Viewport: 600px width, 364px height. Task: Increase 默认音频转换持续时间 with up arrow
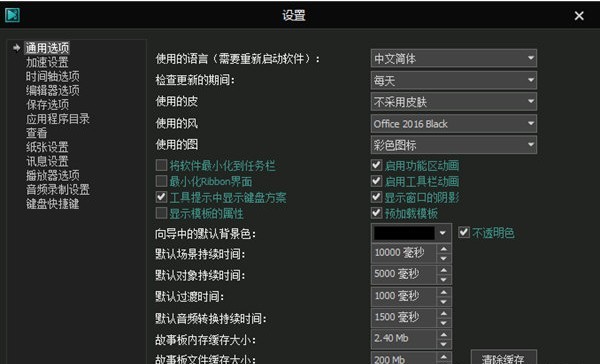(x=443, y=313)
